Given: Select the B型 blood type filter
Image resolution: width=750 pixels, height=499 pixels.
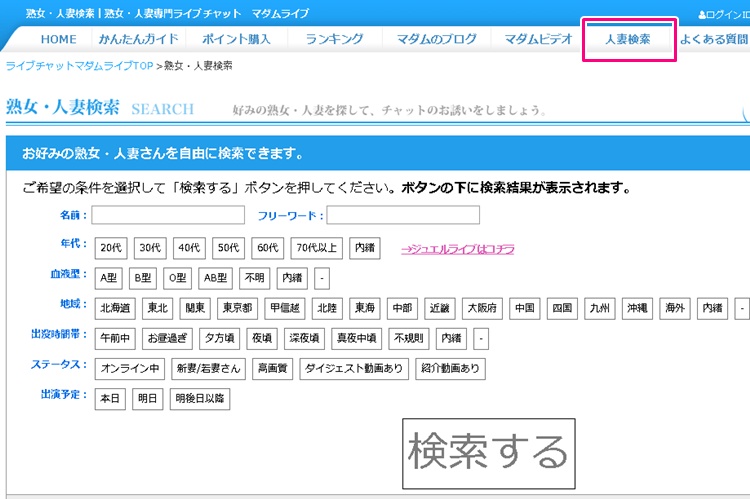Looking at the screenshot, I should pyautogui.click(x=143, y=278).
